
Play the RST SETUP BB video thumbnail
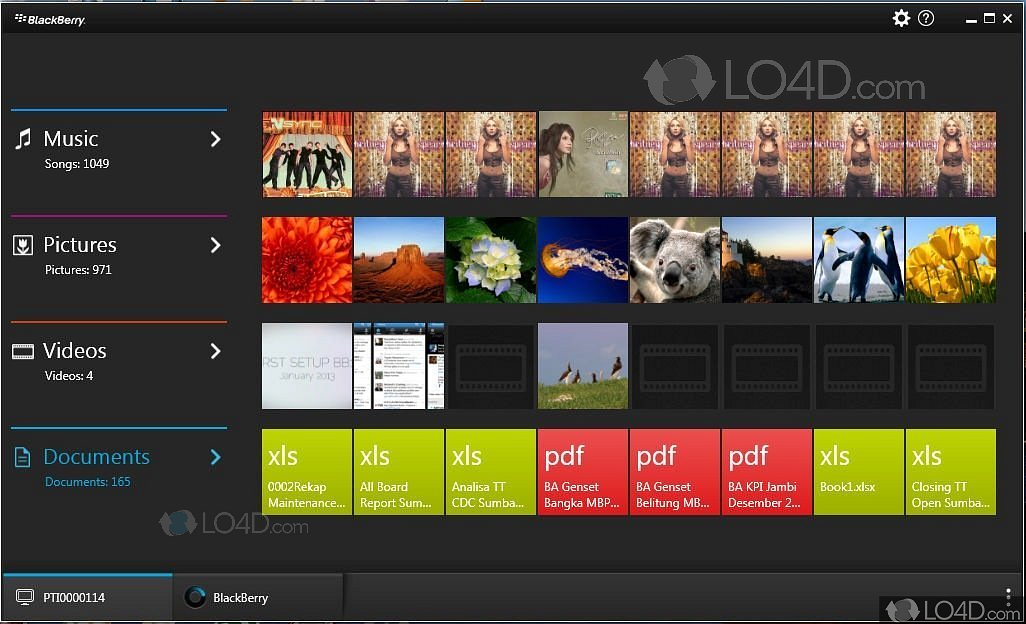click(307, 366)
